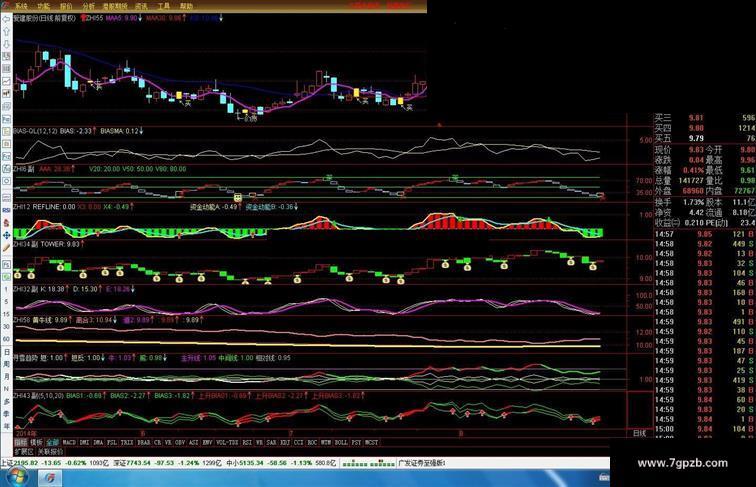The width and height of the screenshot is (756, 487).
Task: Switch to the monthly (月) period
Action: coord(6,377)
